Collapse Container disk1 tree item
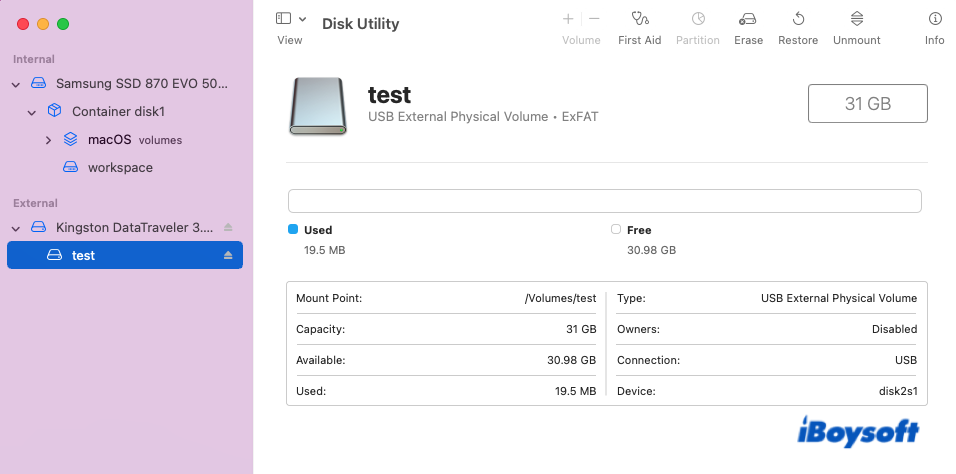Screen dimensions: 956x474 pos(32,112)
